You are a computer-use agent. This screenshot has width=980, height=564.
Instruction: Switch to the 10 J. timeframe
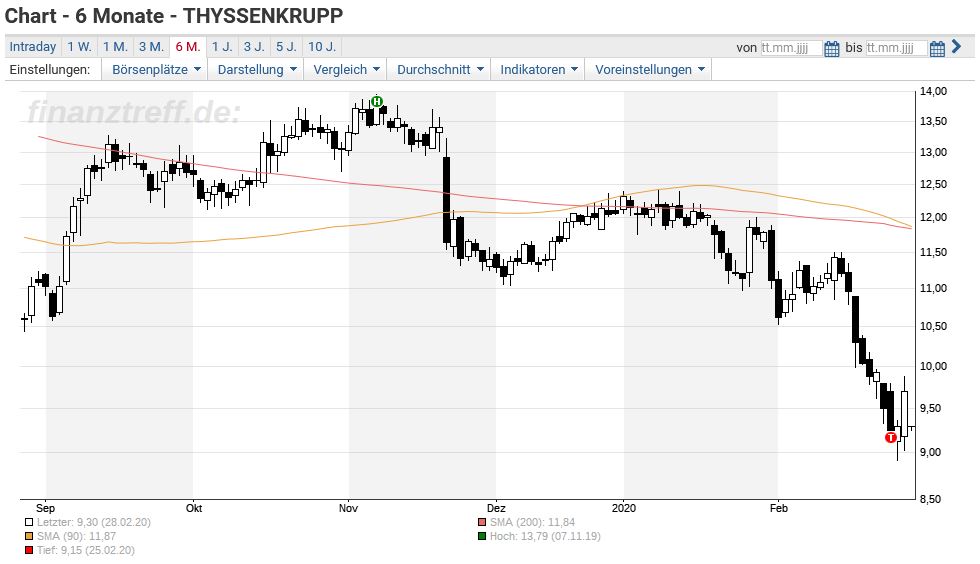[x=322, y=47]
